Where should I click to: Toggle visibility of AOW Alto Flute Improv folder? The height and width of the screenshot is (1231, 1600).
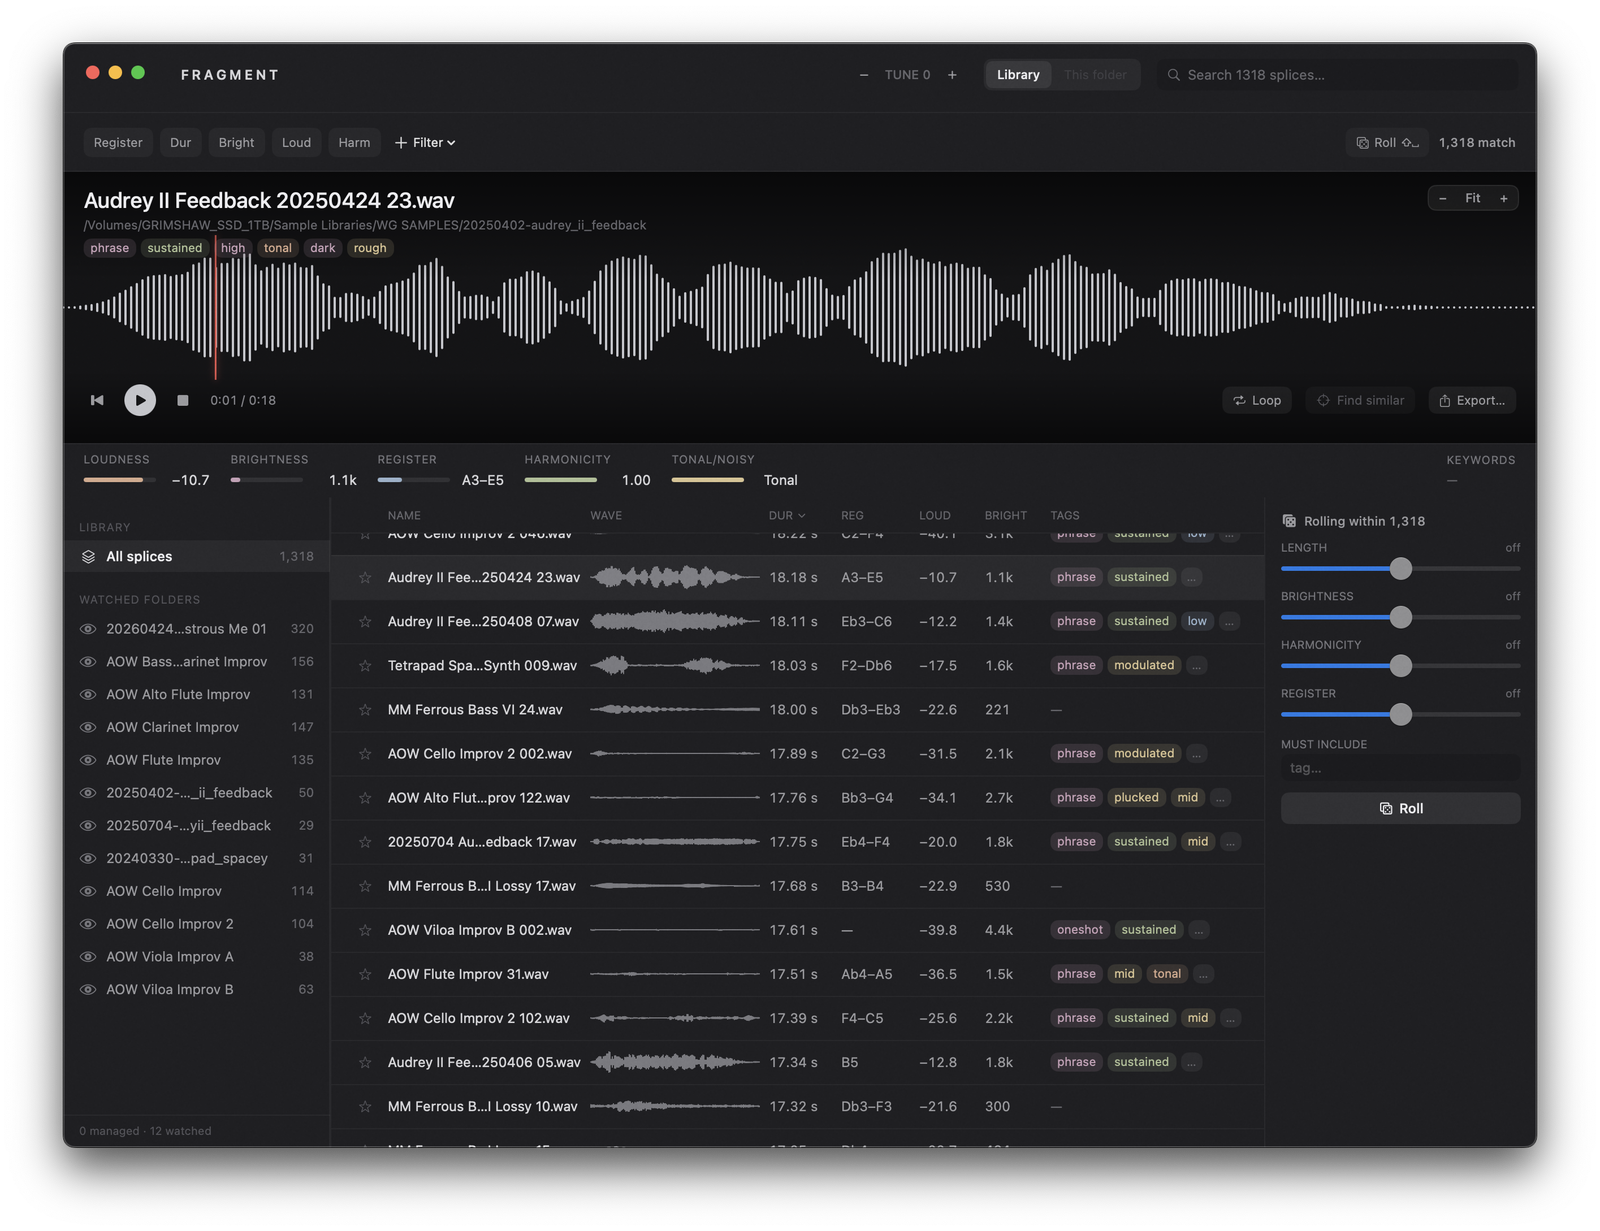(x=88, y=694)
